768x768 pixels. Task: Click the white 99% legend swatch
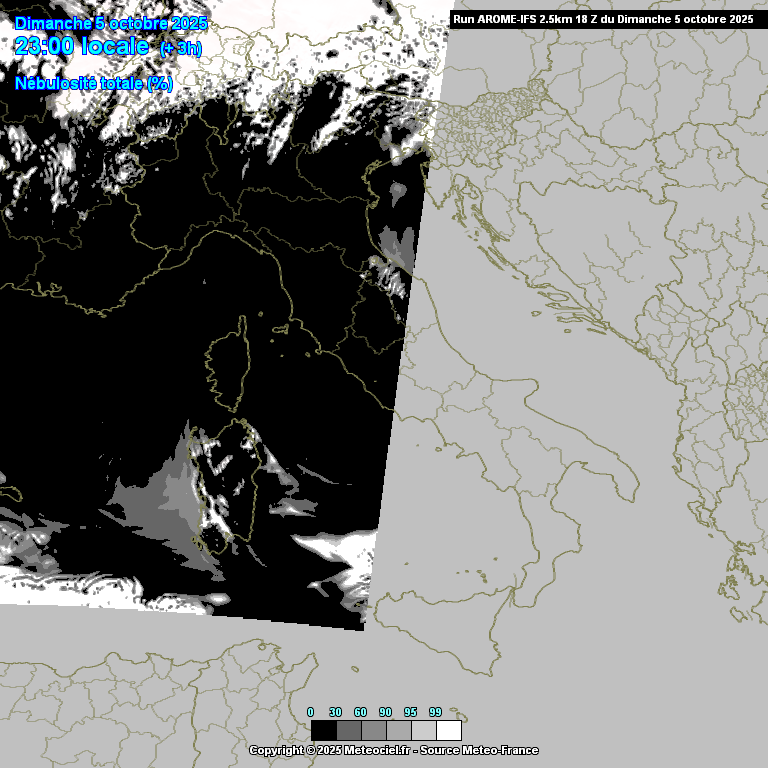[449, 730]
